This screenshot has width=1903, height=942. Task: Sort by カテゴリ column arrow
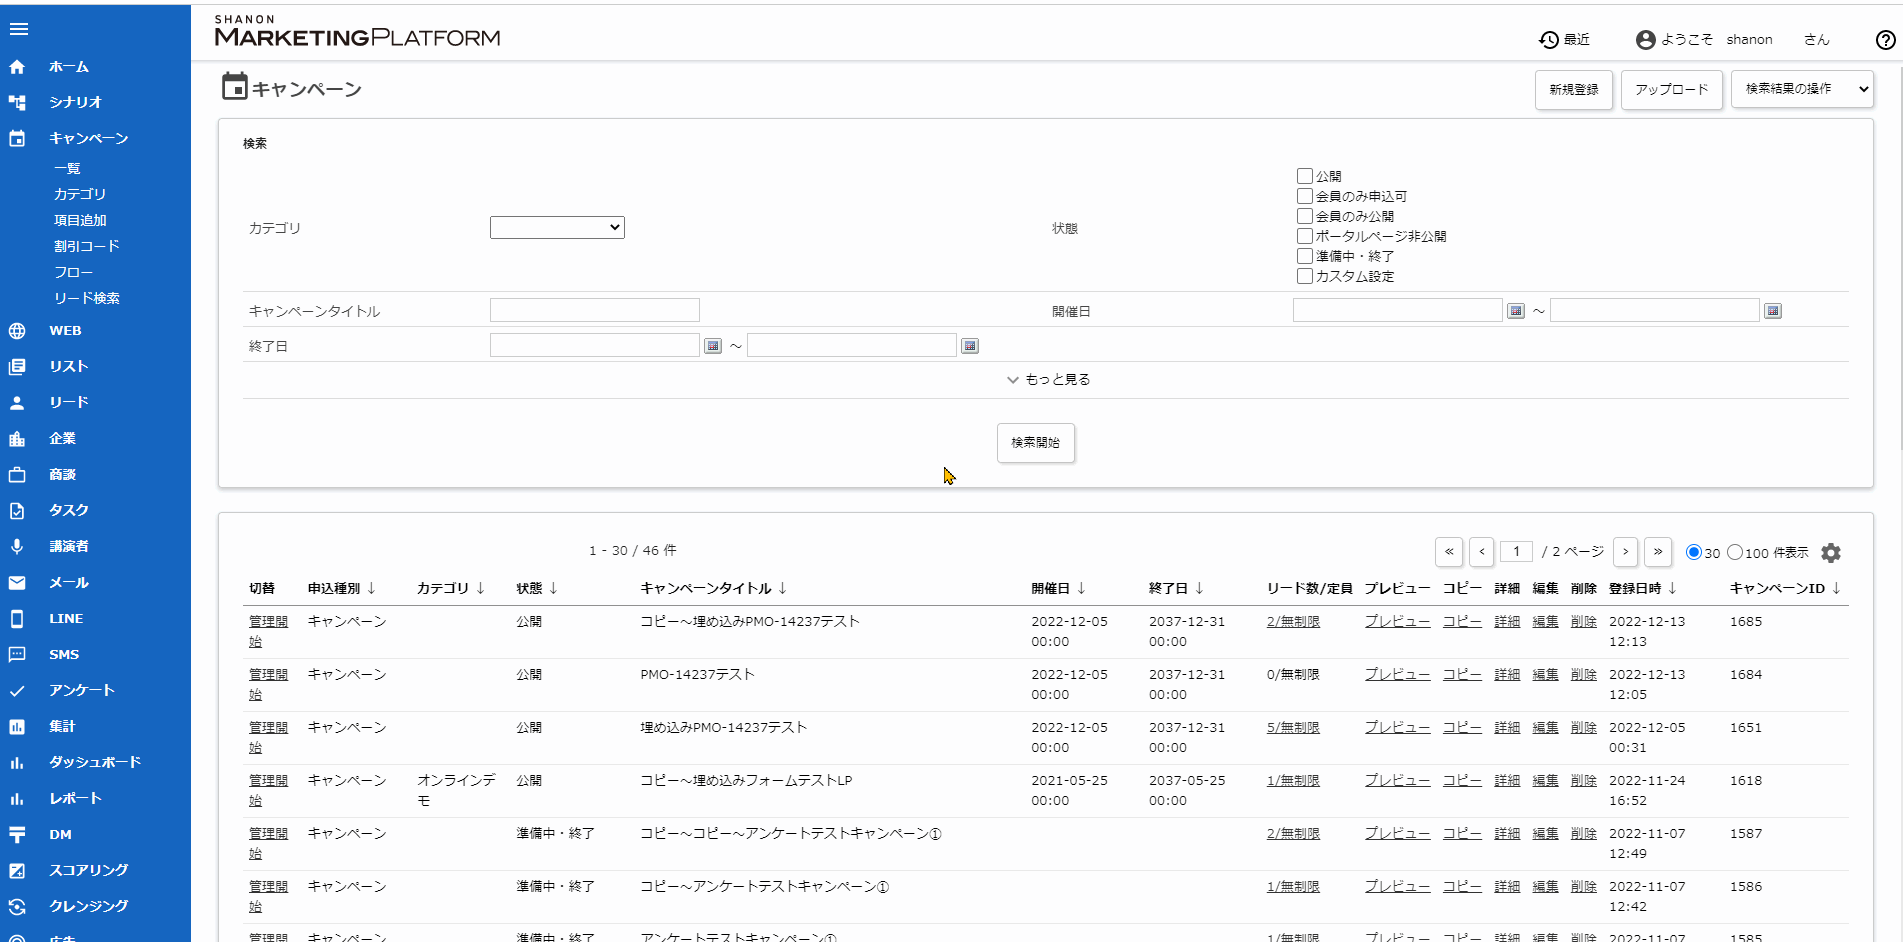pos(481,588)
